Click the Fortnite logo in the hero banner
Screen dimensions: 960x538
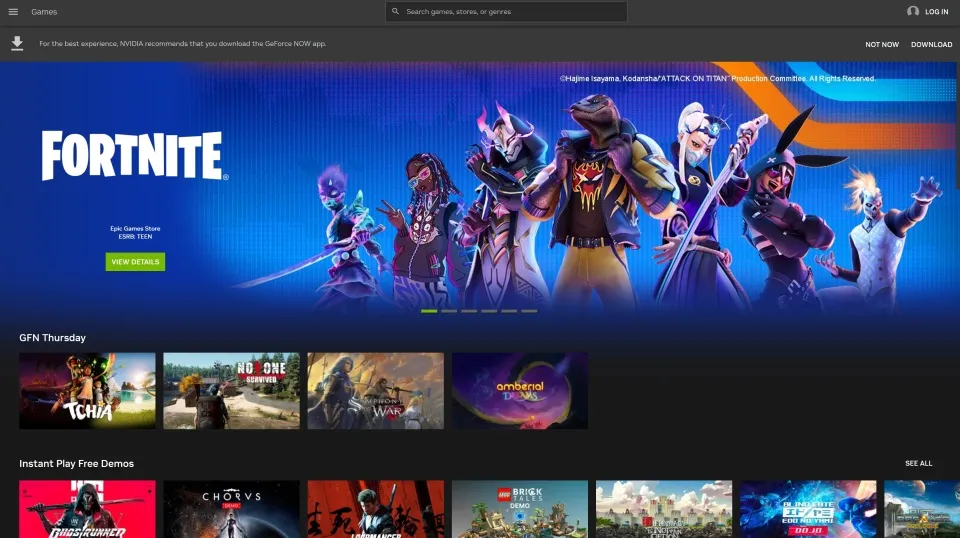135,155
